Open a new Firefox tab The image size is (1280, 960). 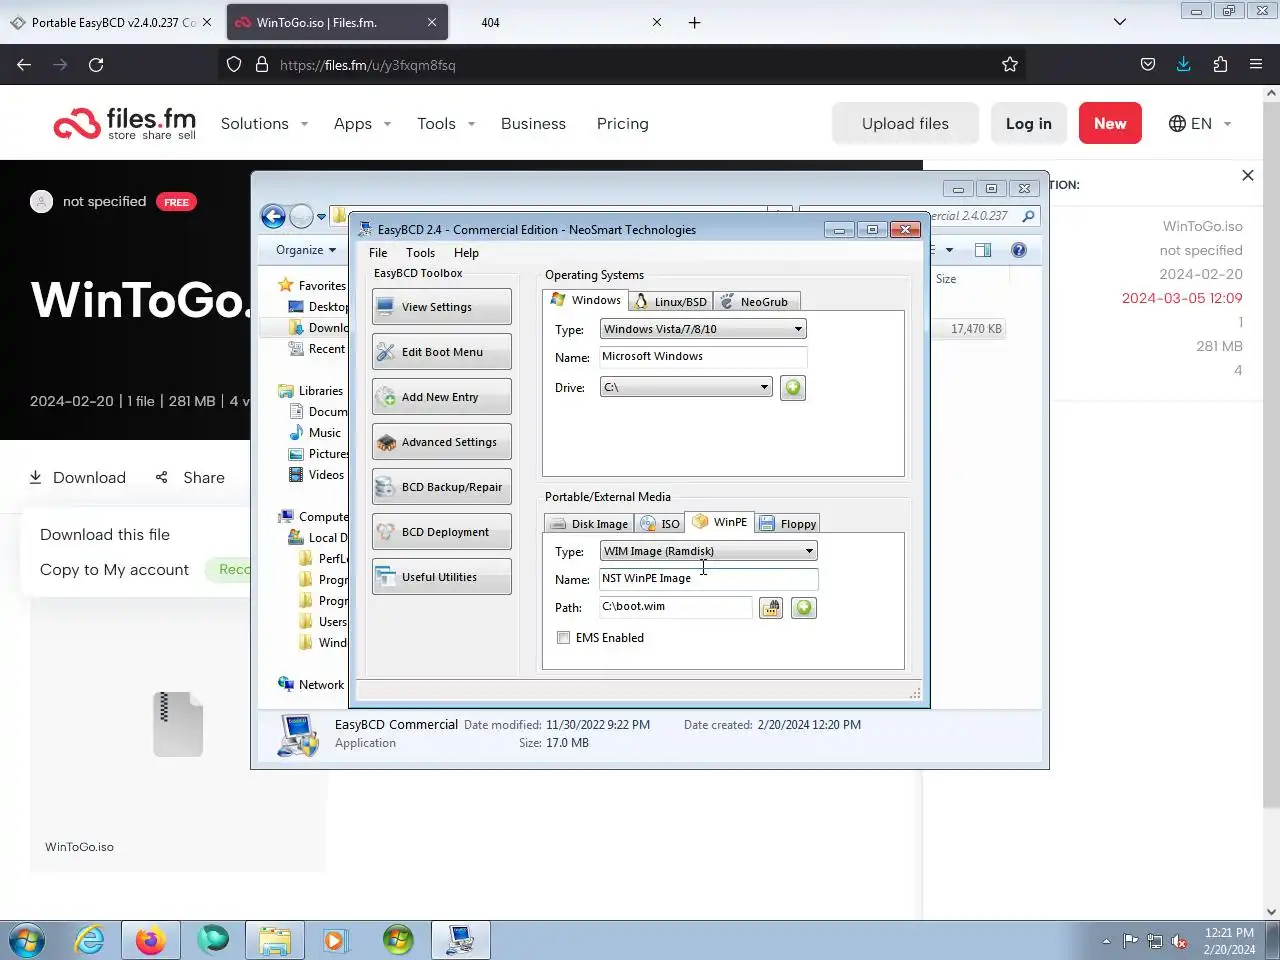pos(695,22)
